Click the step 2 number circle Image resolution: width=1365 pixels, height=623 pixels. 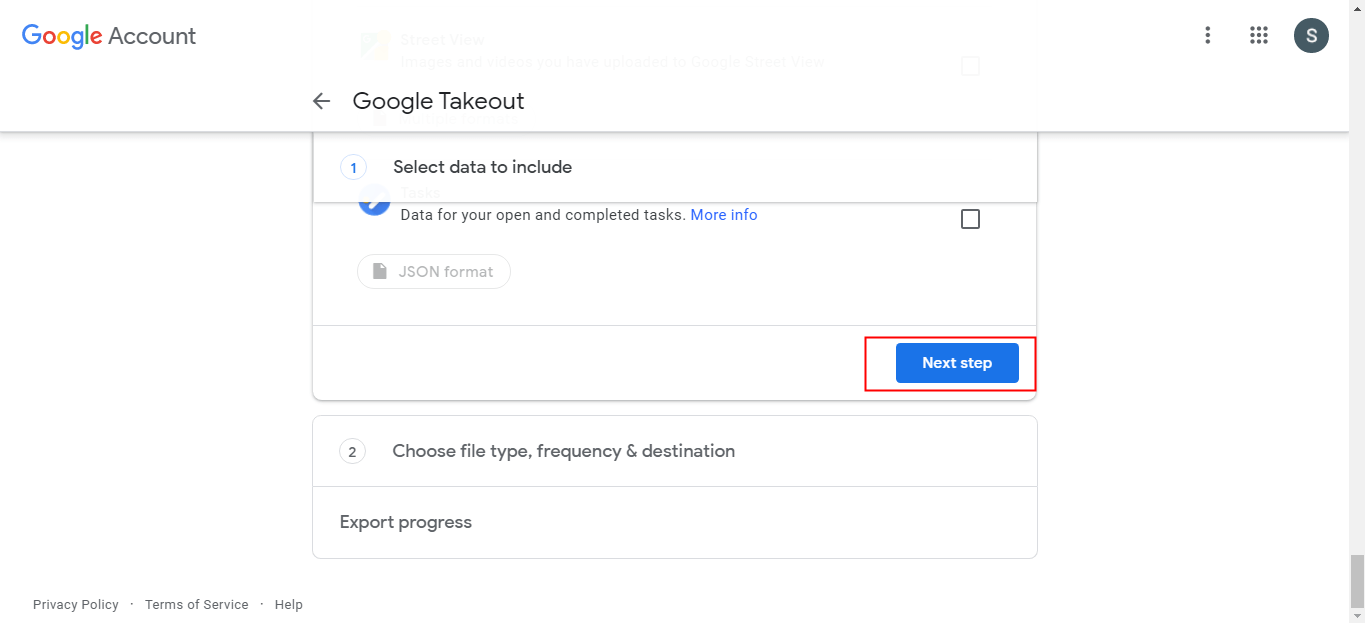[352, 452]
